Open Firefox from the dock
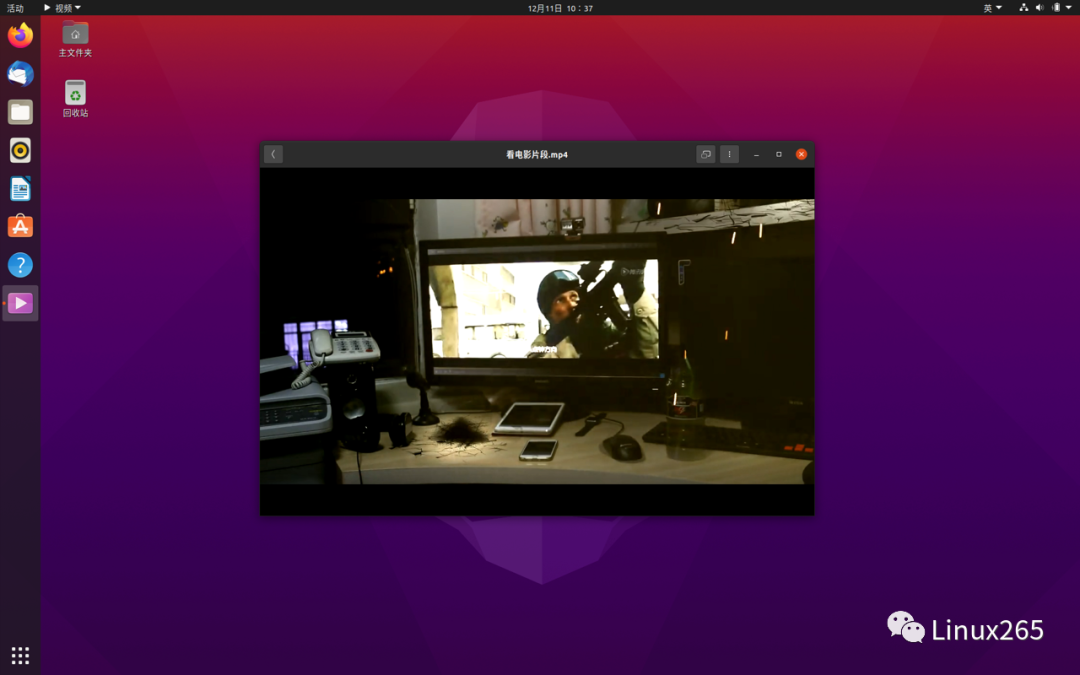 tap(20, 35)
